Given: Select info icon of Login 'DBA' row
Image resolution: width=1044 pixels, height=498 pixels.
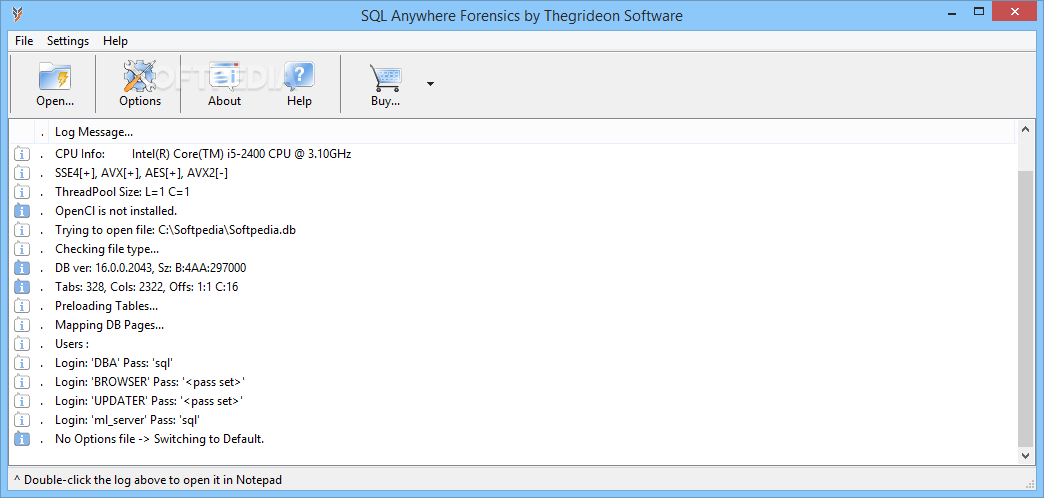Looking at the screenshot, I should click(22, 364).
